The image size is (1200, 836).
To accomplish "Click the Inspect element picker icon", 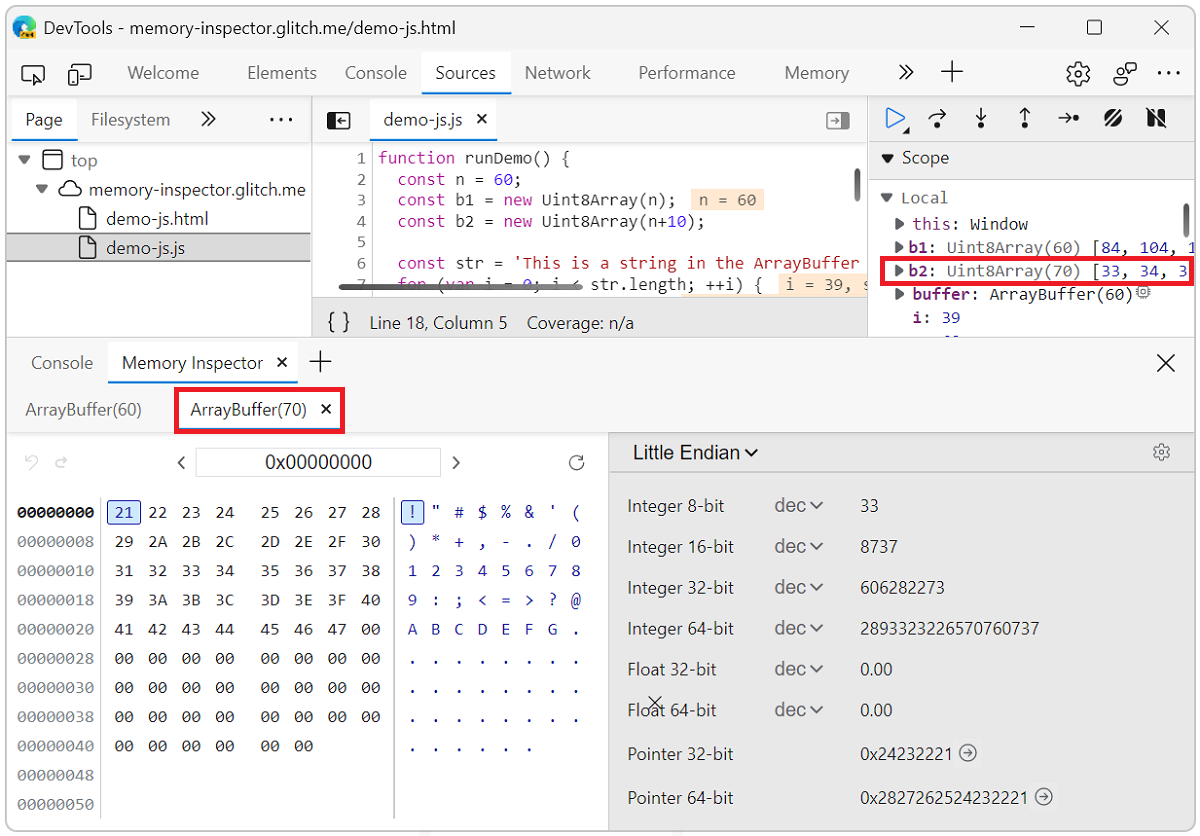I will pos(33,73).
